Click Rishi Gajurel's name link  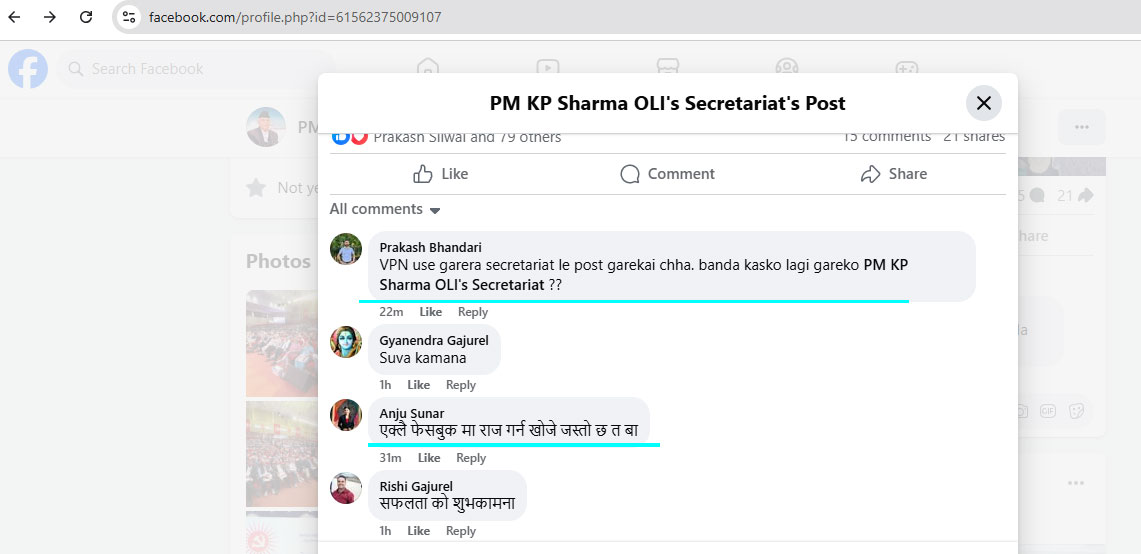tap(416, 486)
